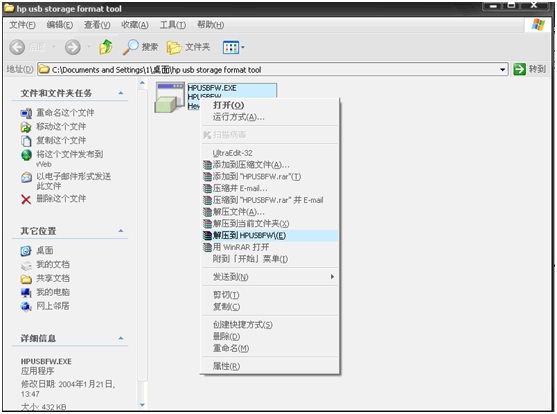
Task: Click the Windows flag logo in menu bar
Action: click(x=538, y=25)
